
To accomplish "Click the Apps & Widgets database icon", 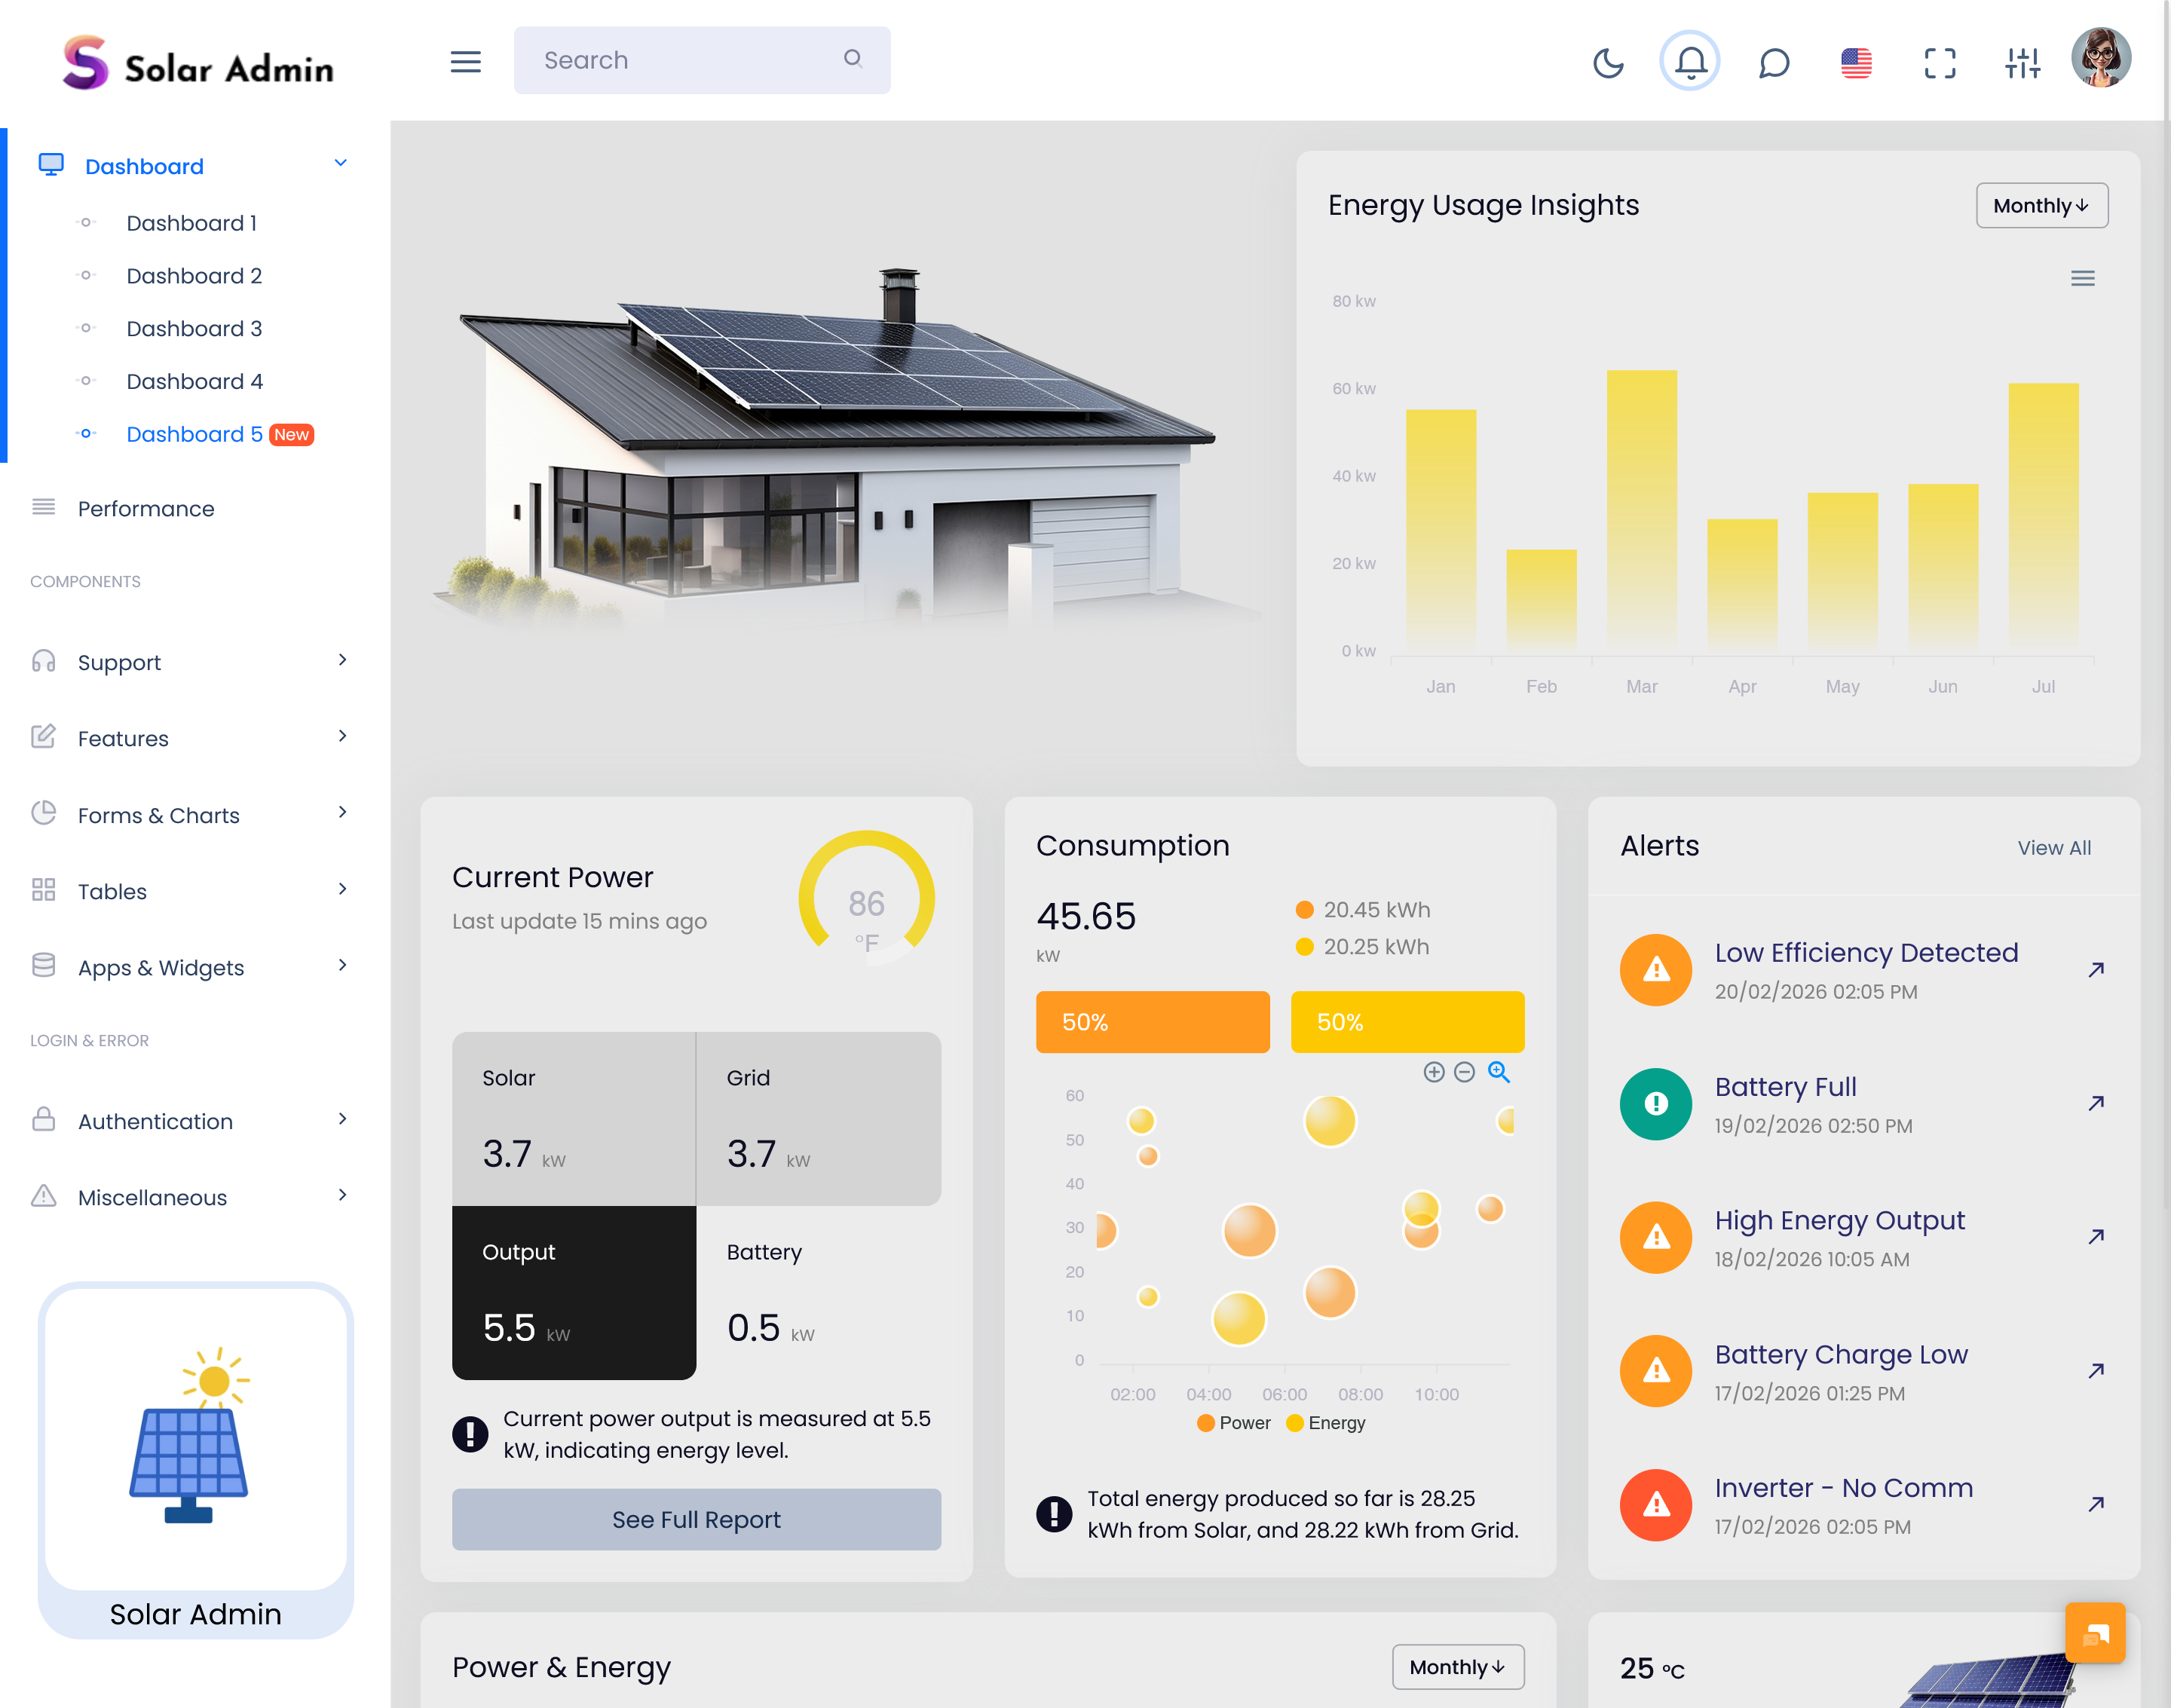I will [x=43, y=966].
